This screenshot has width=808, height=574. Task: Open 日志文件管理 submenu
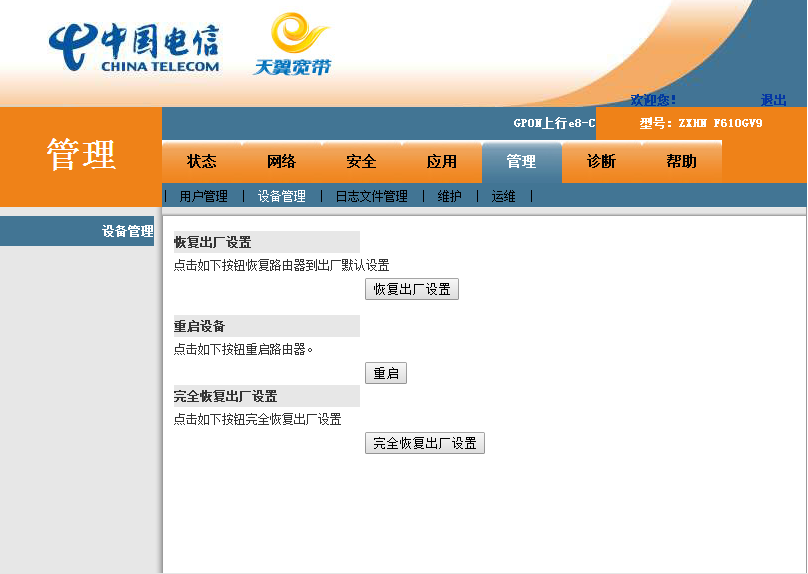[x=371, y=196]
